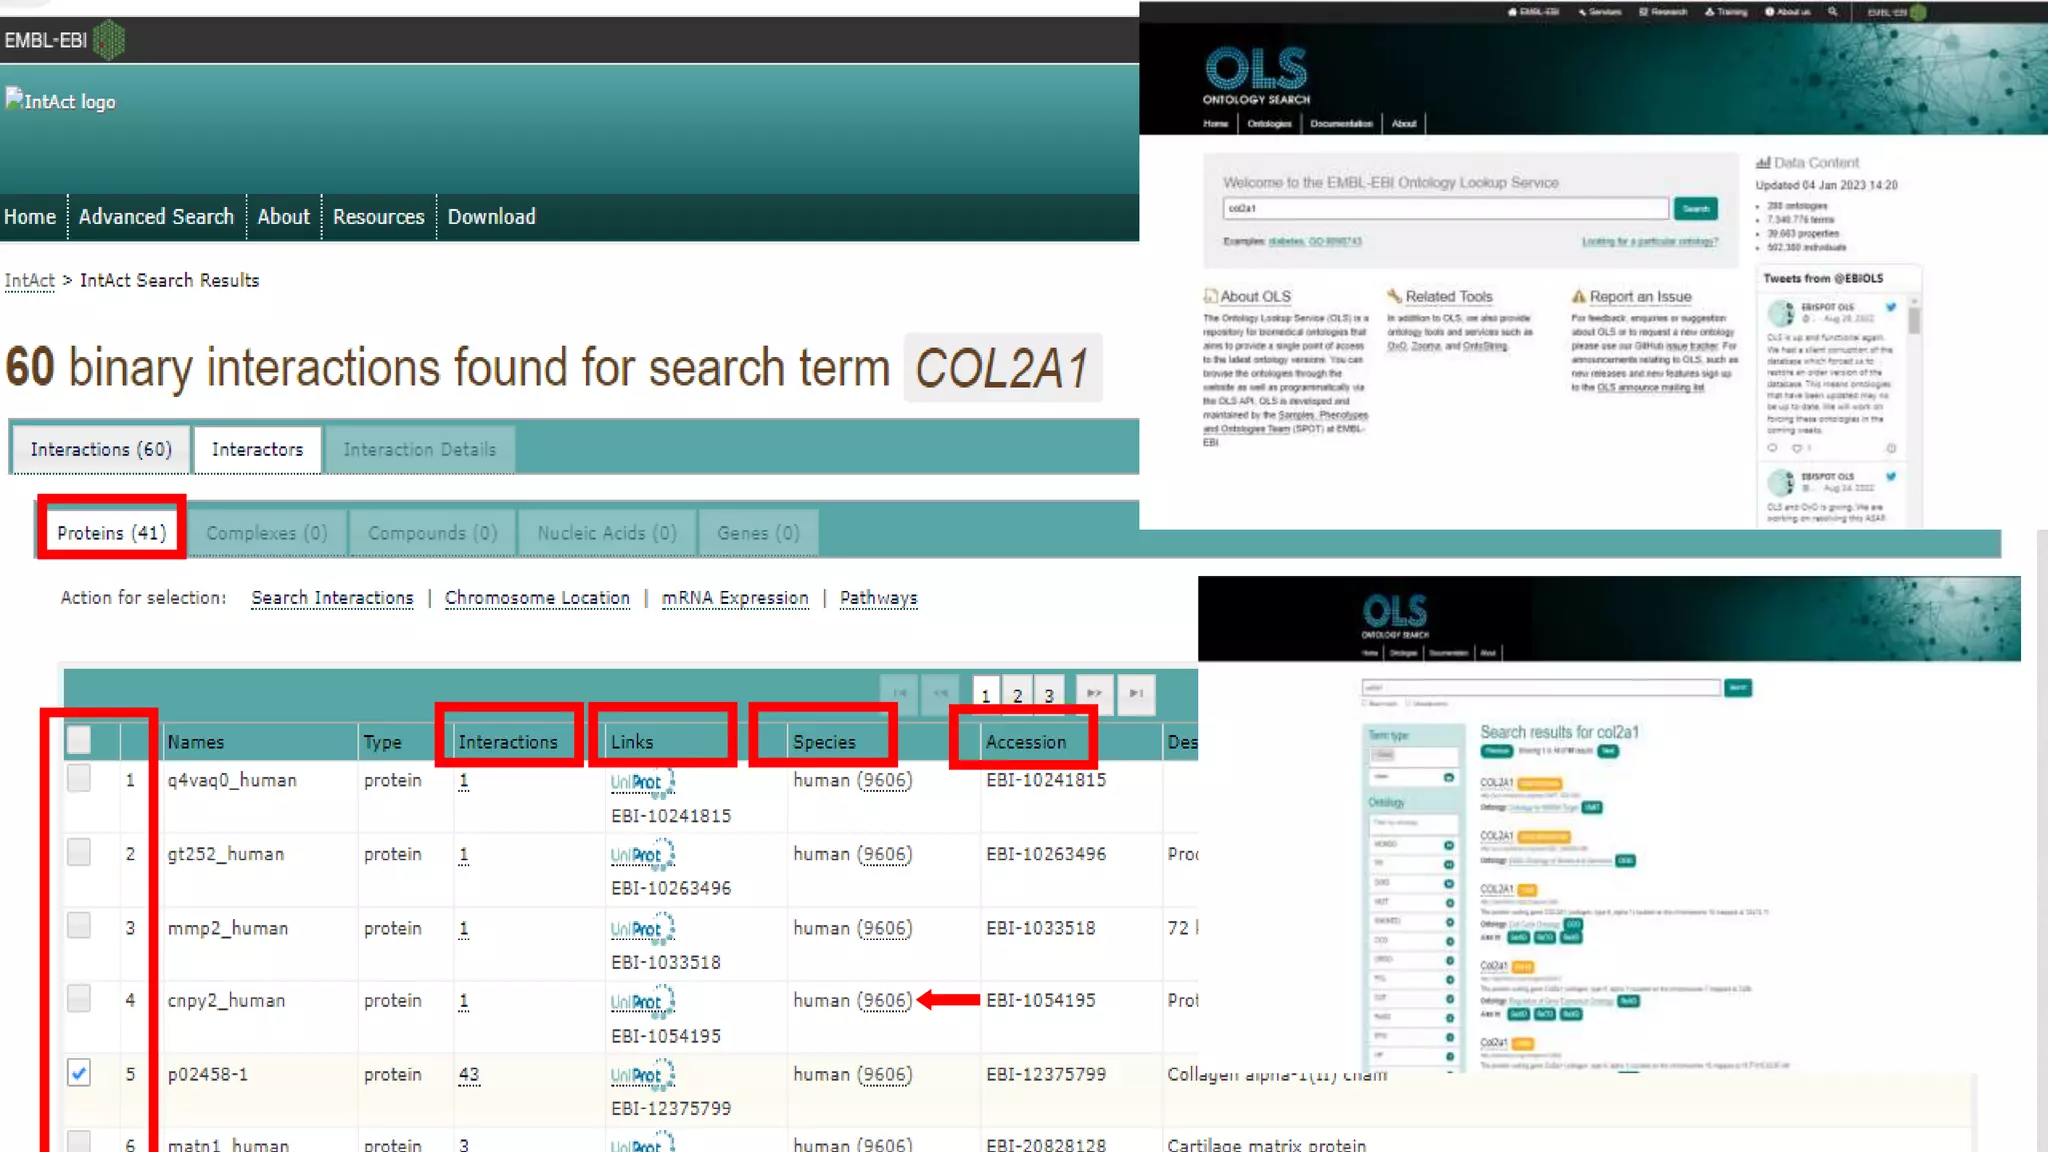Screen dimensions: 2048x1152
Task: Click UniProt icon in p02458-1 row
Action: [641, 1075]
